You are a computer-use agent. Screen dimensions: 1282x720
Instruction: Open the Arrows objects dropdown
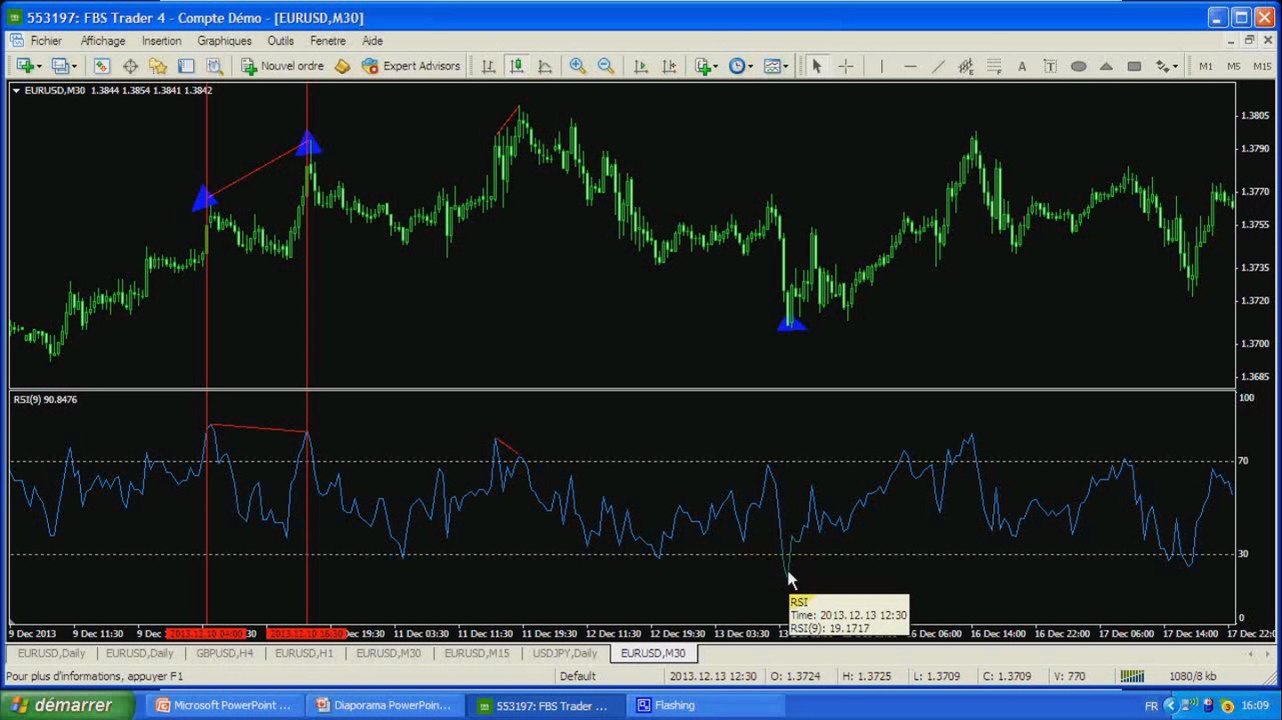[1166, 66]
